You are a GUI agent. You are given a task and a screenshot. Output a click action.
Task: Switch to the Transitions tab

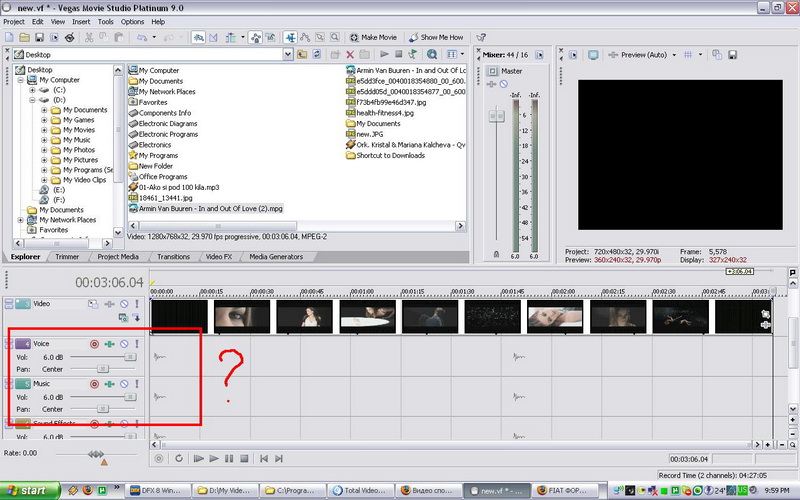(173, 257)
